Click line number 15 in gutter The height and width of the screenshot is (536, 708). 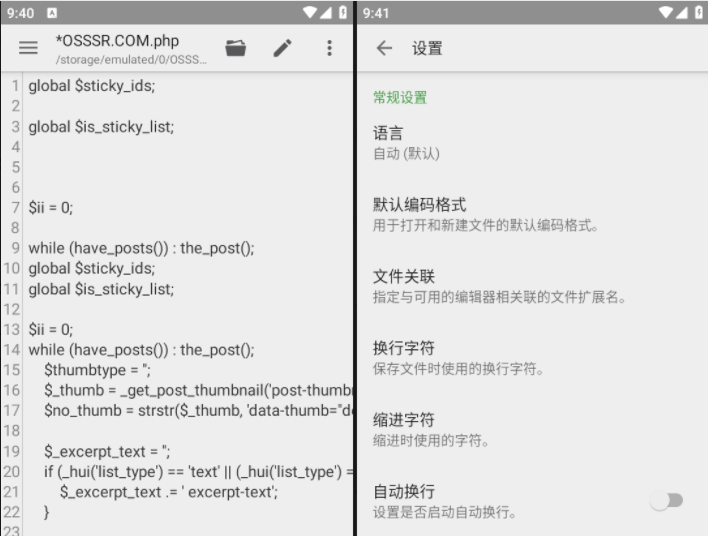[x=12, y=370]
